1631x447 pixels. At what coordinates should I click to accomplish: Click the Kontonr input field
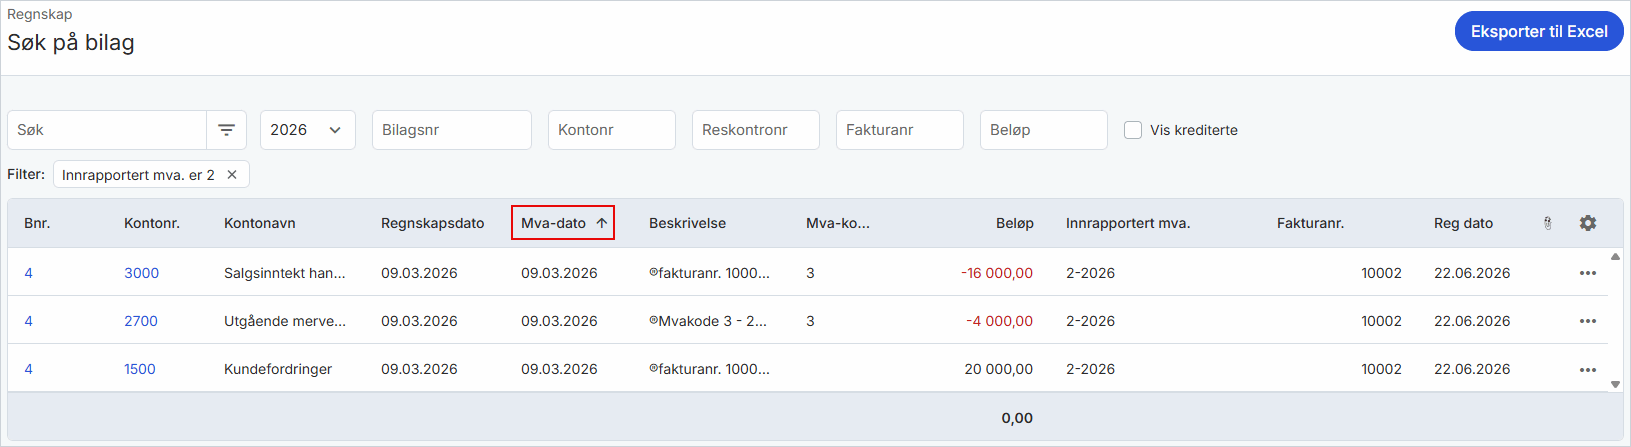612,130
